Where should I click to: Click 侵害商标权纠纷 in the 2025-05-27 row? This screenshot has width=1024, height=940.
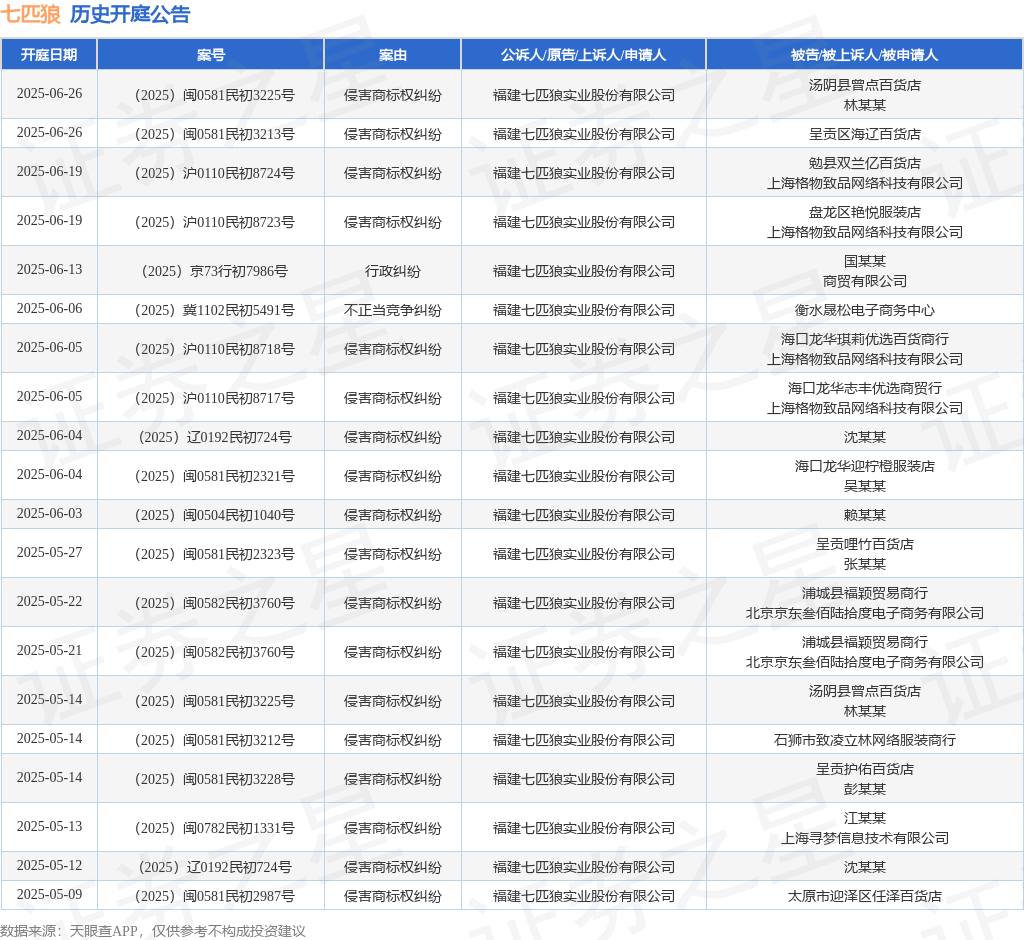(x=392, y=554)
